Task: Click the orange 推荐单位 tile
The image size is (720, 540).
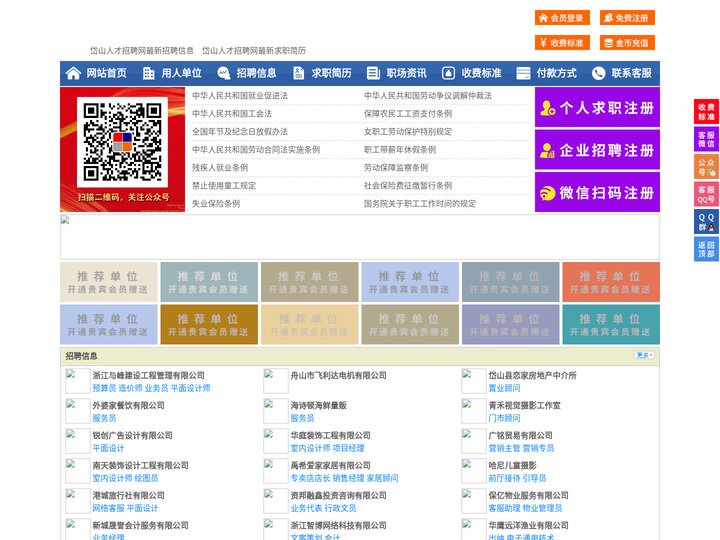Action: tap(611, 282)
